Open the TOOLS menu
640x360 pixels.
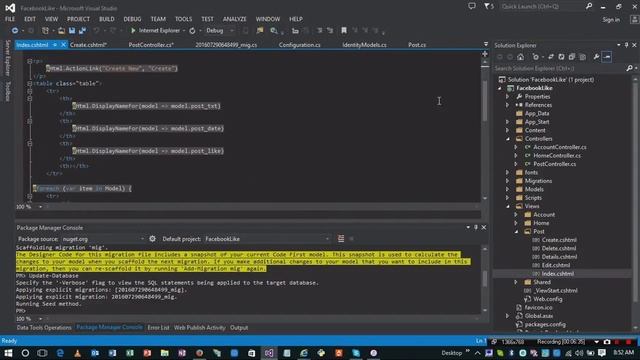pos(183,19)
